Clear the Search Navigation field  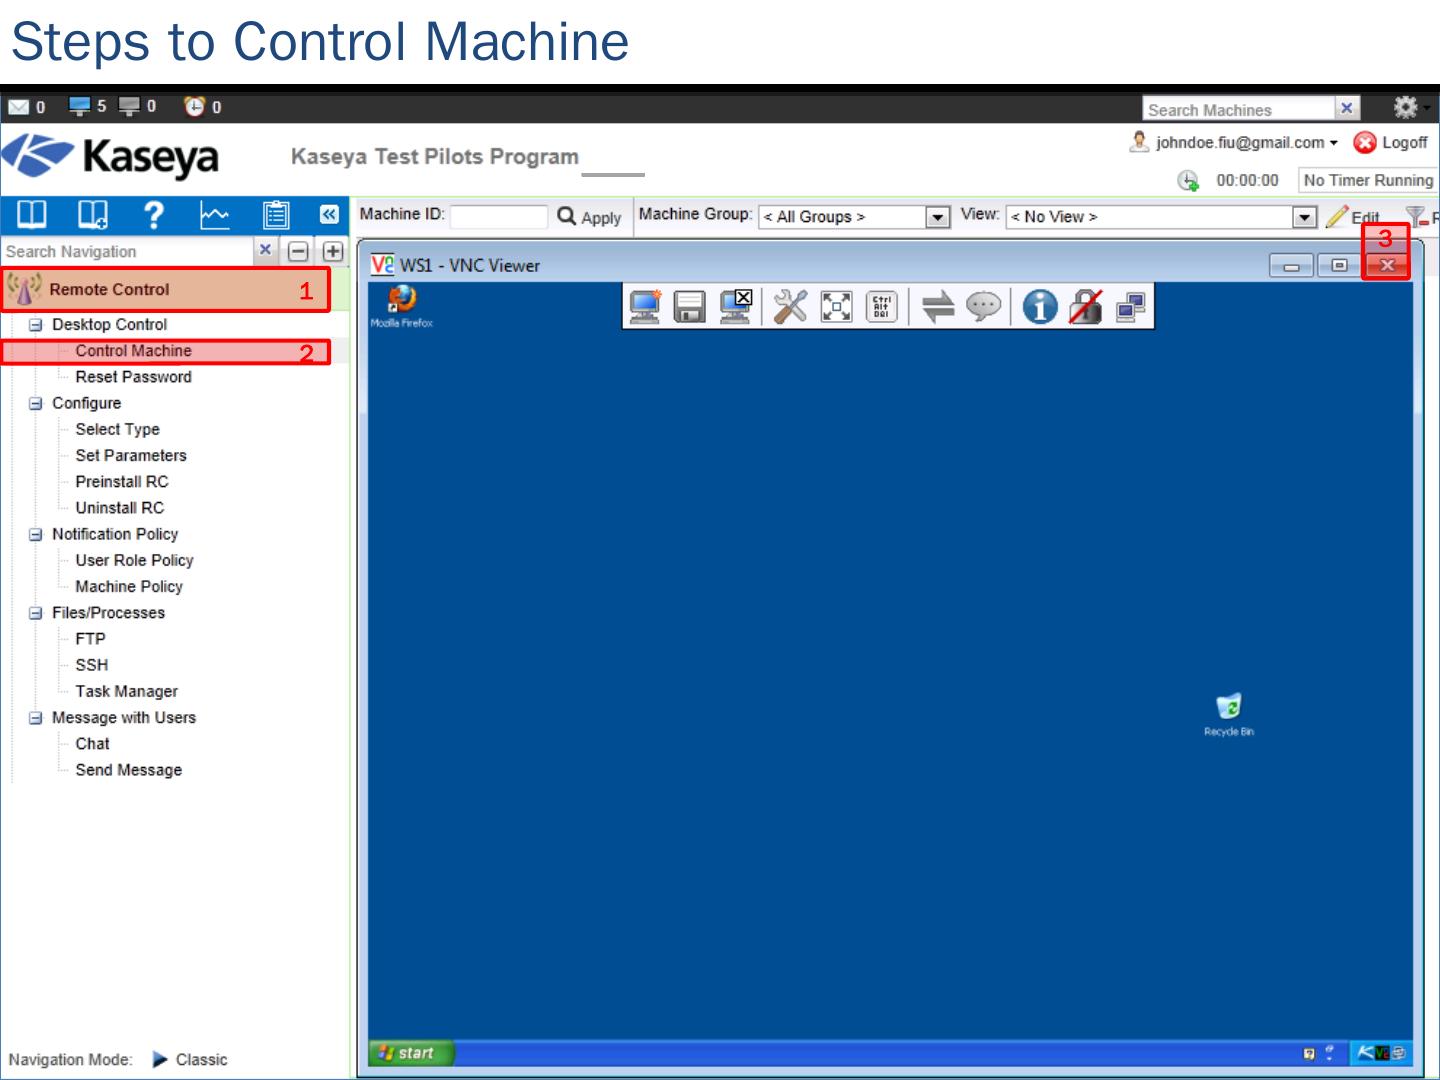(x=265, y=250)
